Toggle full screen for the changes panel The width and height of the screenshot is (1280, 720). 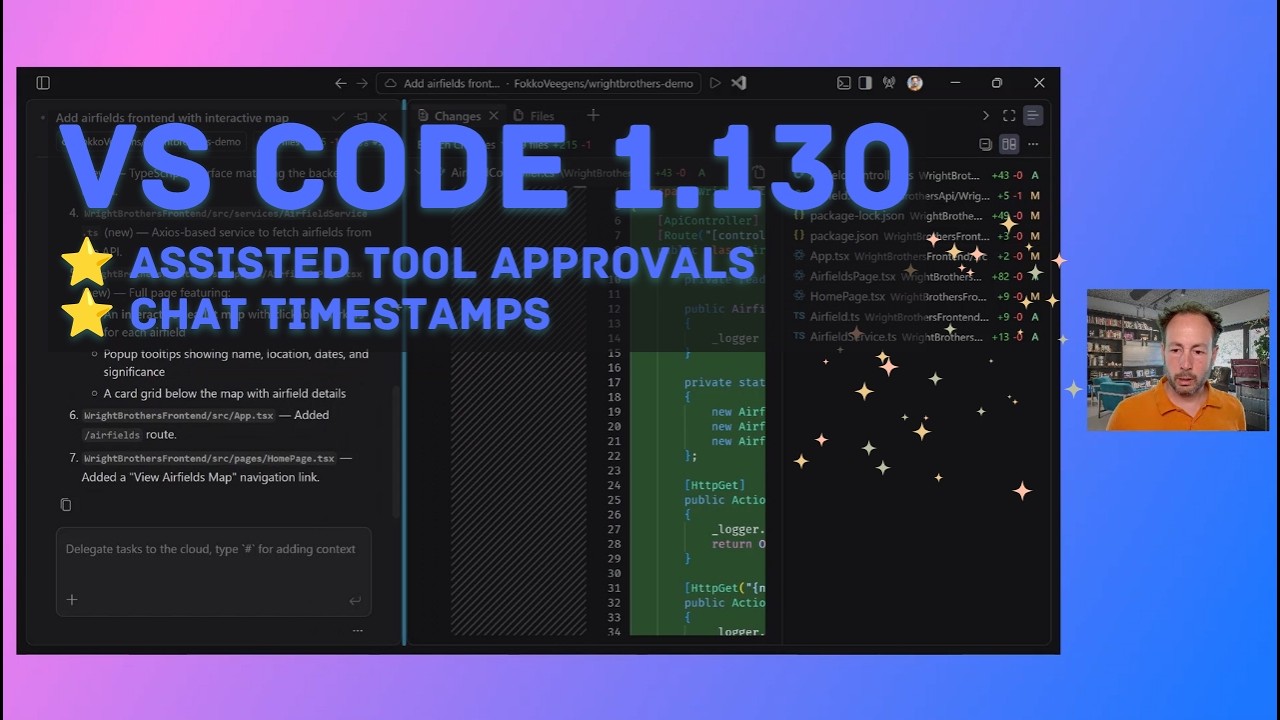(1009, 116)
